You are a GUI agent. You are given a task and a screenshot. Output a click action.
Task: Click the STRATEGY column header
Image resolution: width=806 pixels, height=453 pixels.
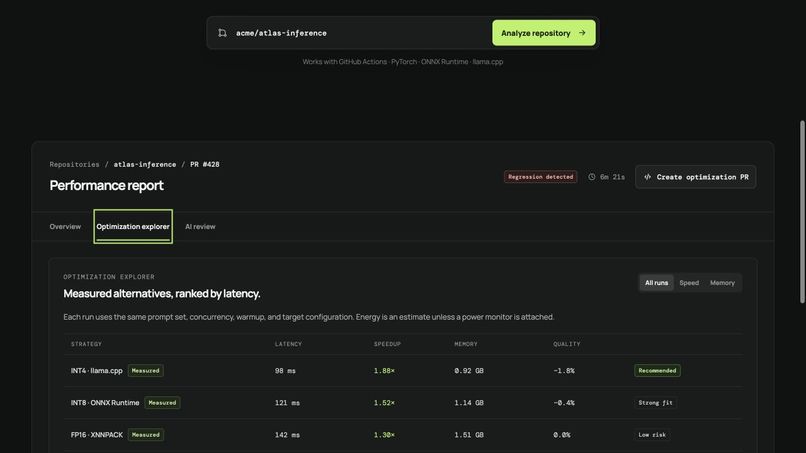[x=86, y=344]
